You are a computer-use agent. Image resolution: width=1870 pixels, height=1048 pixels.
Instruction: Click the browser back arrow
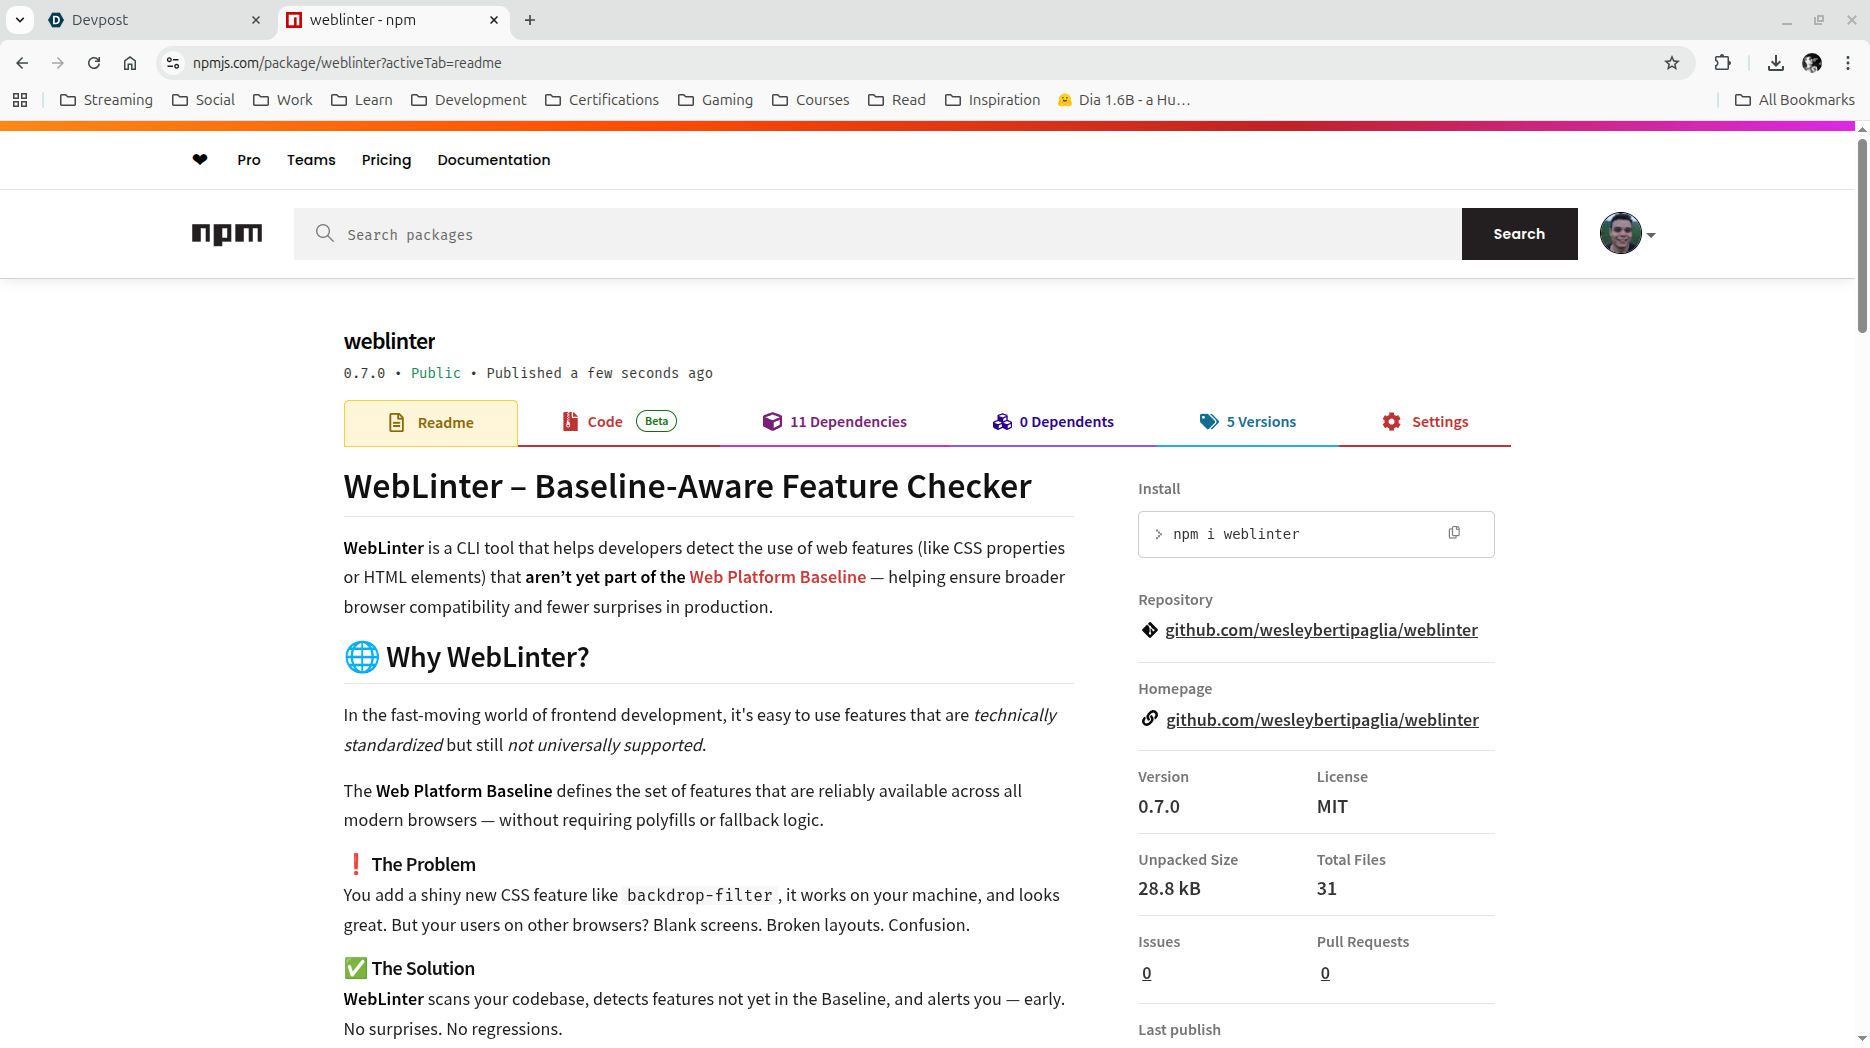pos(22,63)
